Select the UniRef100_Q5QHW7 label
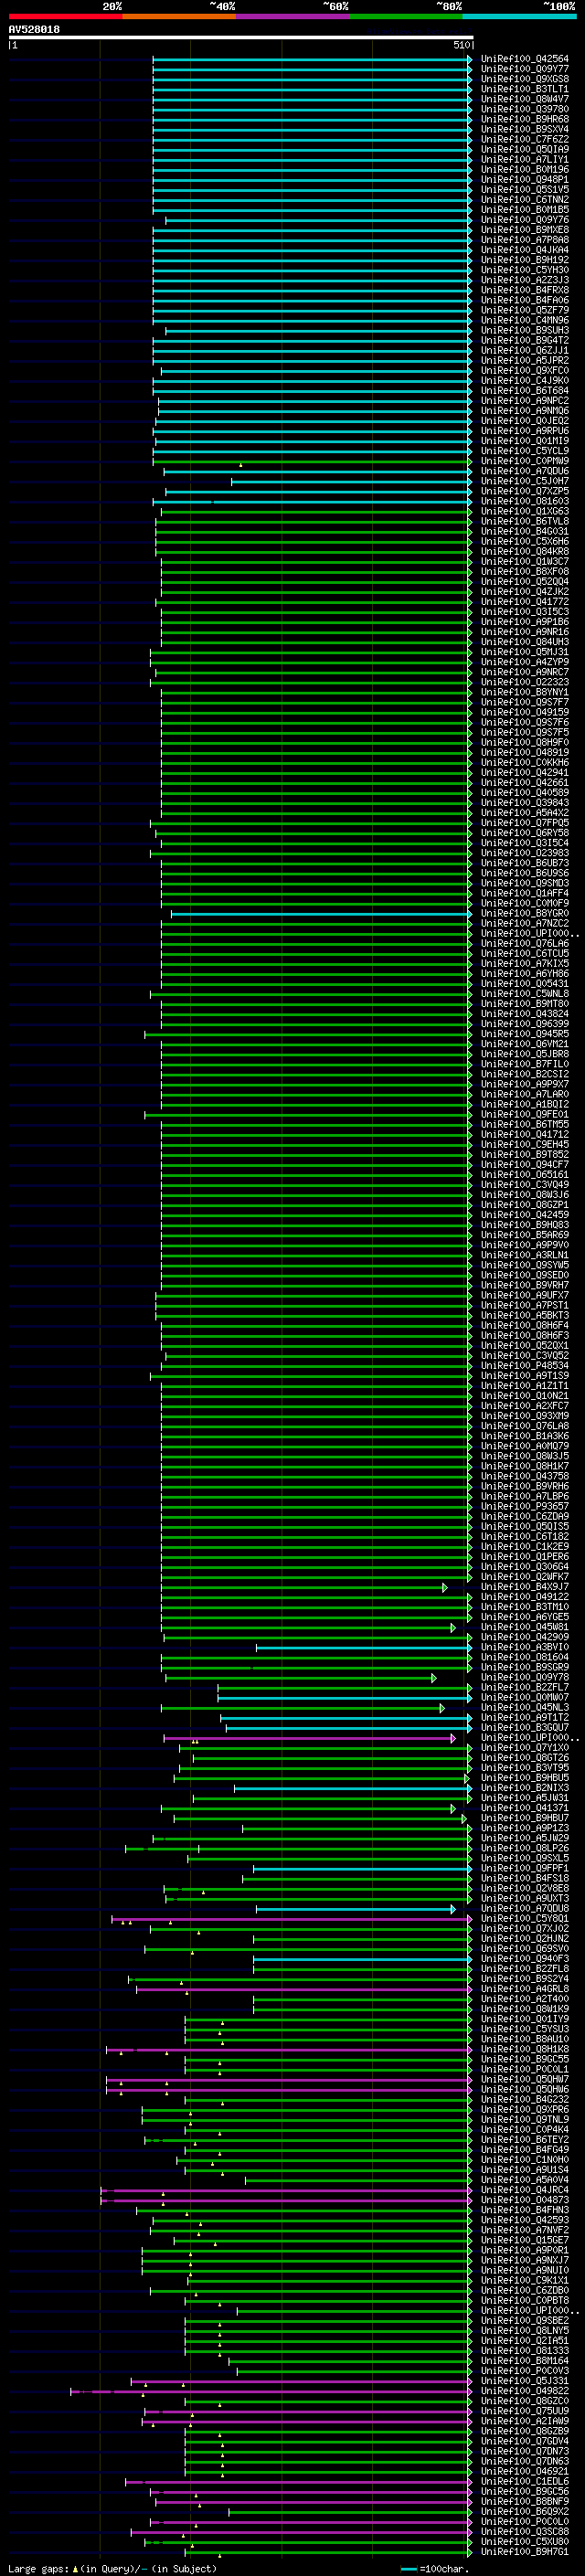Viewport: 585px width, 2576px height. (x=524, y=2079)
